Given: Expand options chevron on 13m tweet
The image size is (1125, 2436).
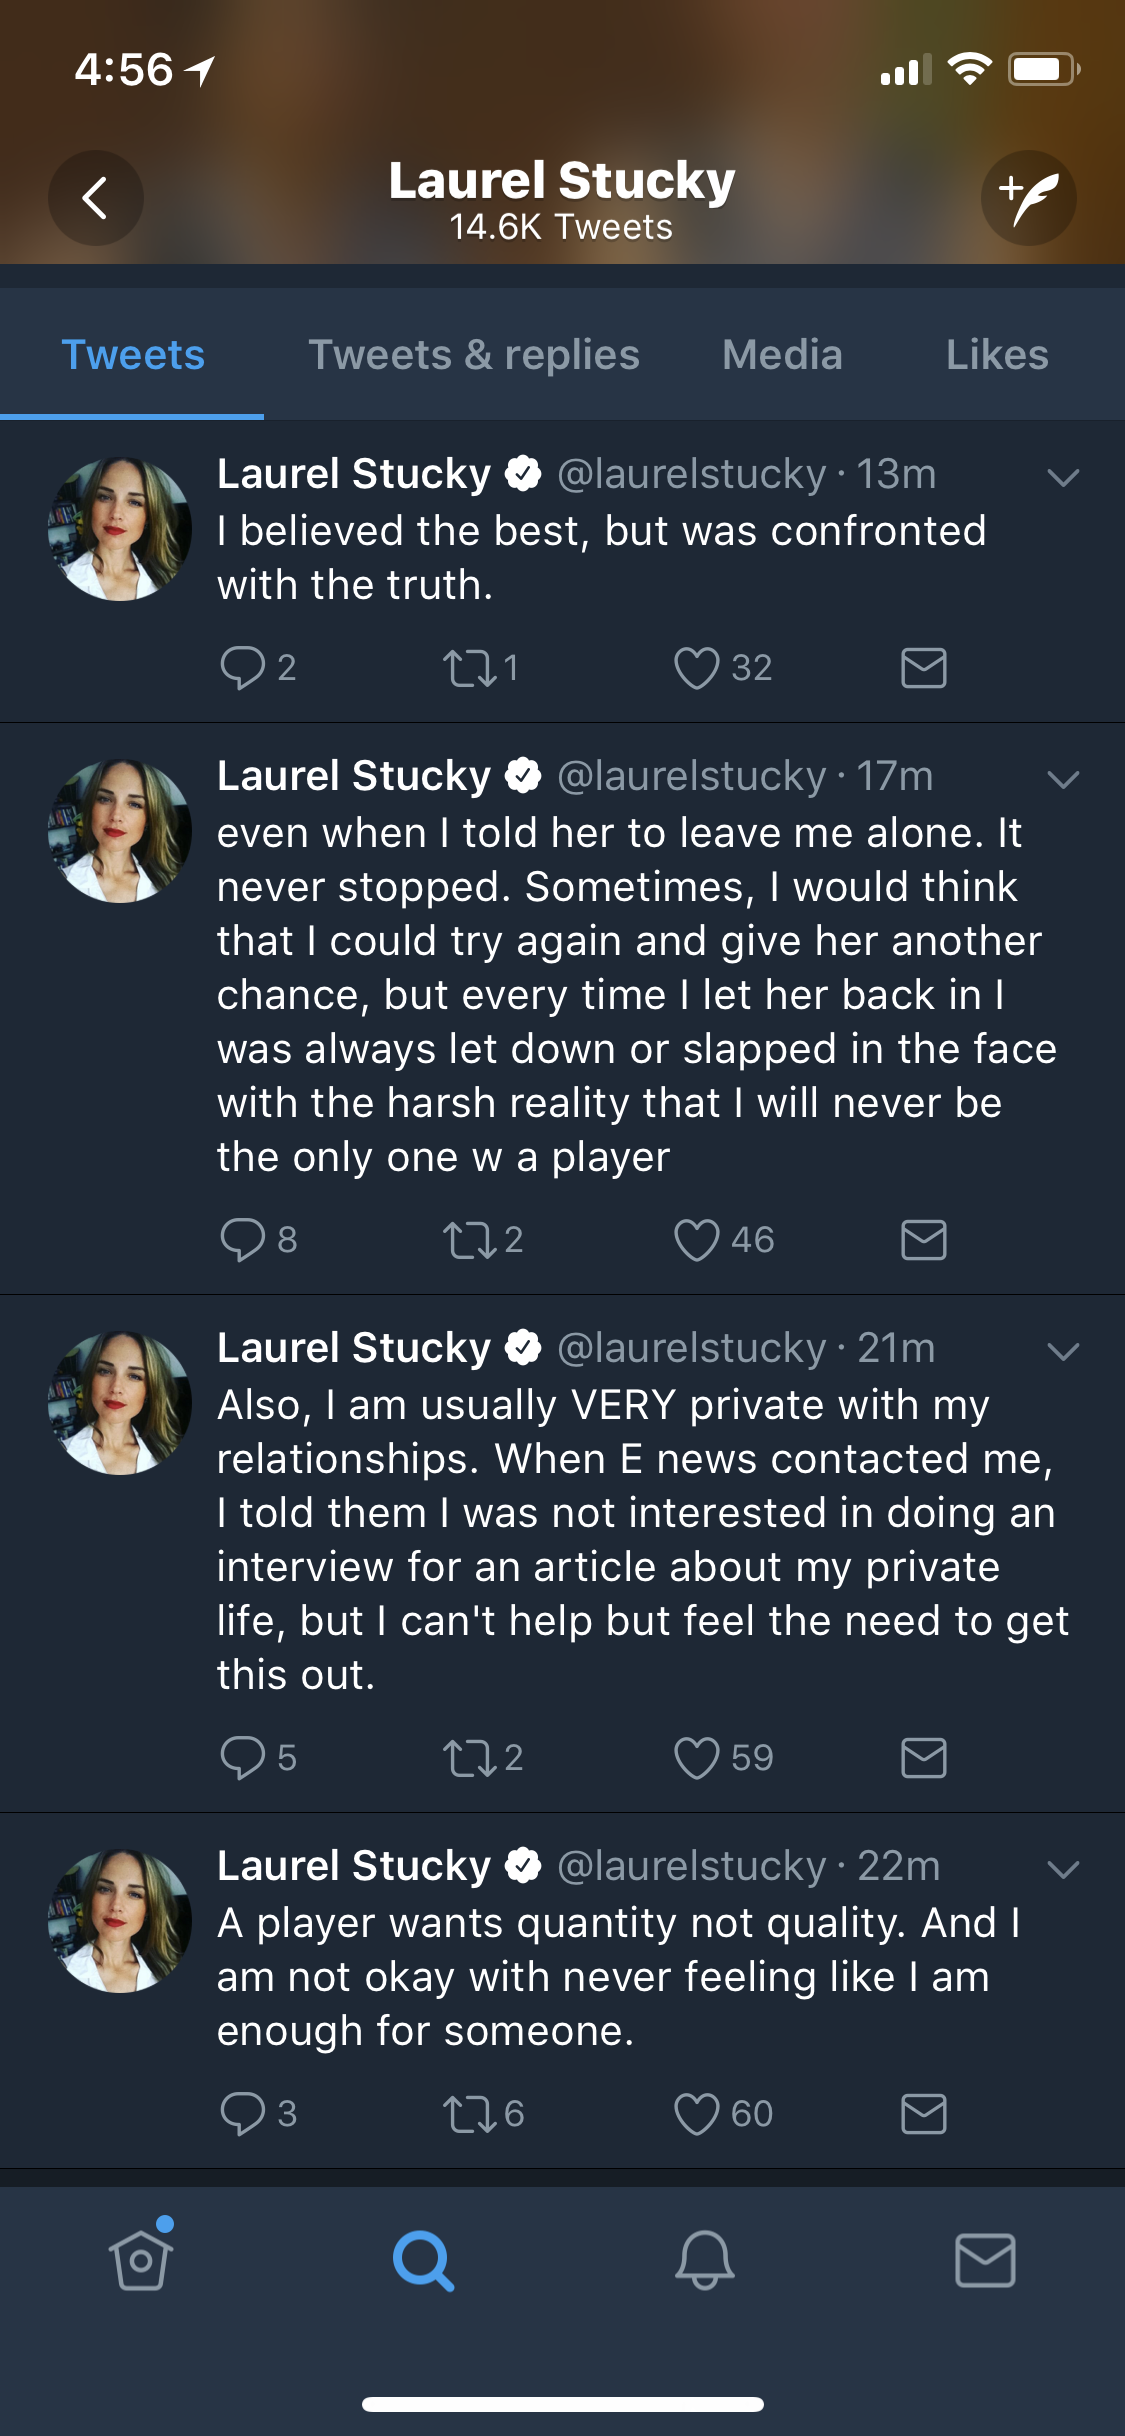Looking at the screenshot, I should 1063,477.
